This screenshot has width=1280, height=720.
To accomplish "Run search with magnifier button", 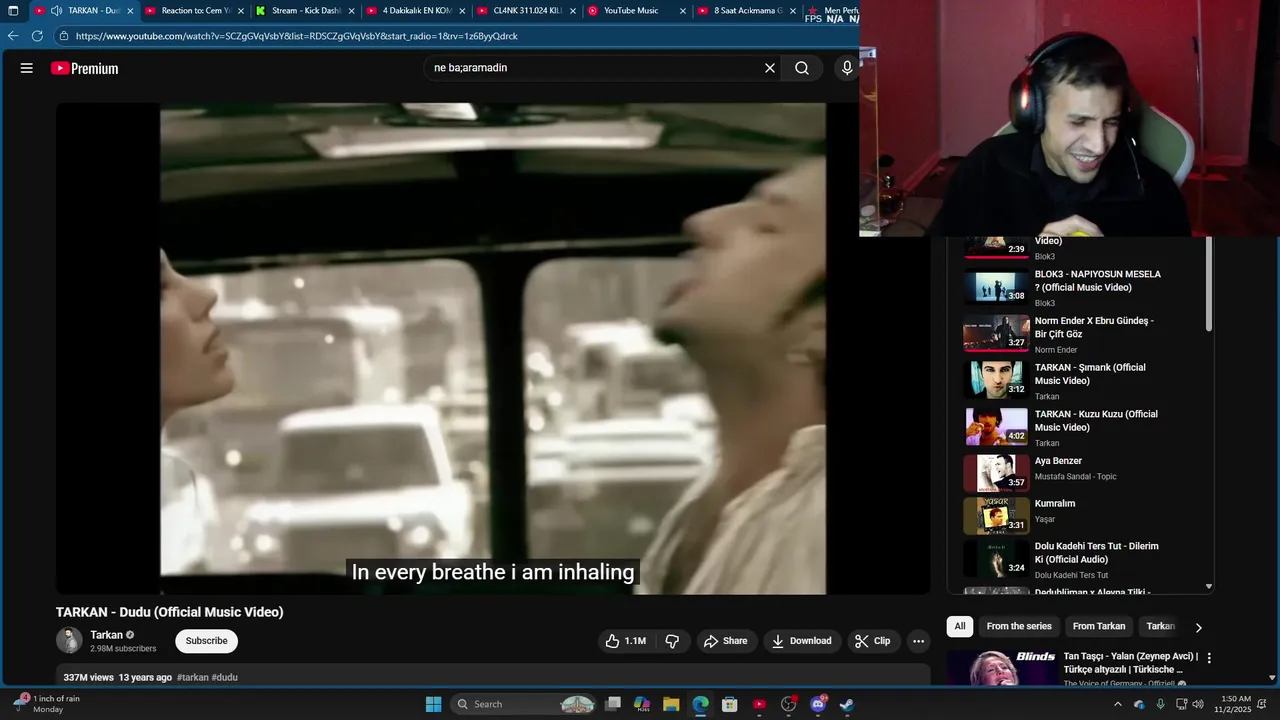I will point(802,68).
